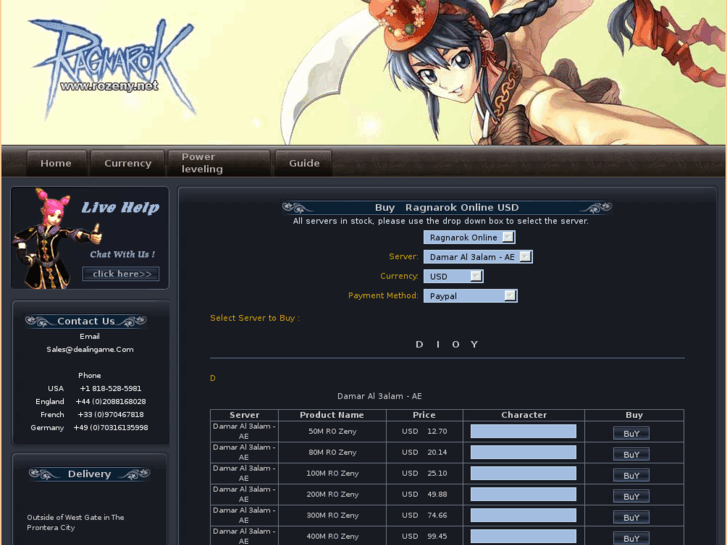
Task: Click the Contact Us panel heading
Action: tap(86, 321)
